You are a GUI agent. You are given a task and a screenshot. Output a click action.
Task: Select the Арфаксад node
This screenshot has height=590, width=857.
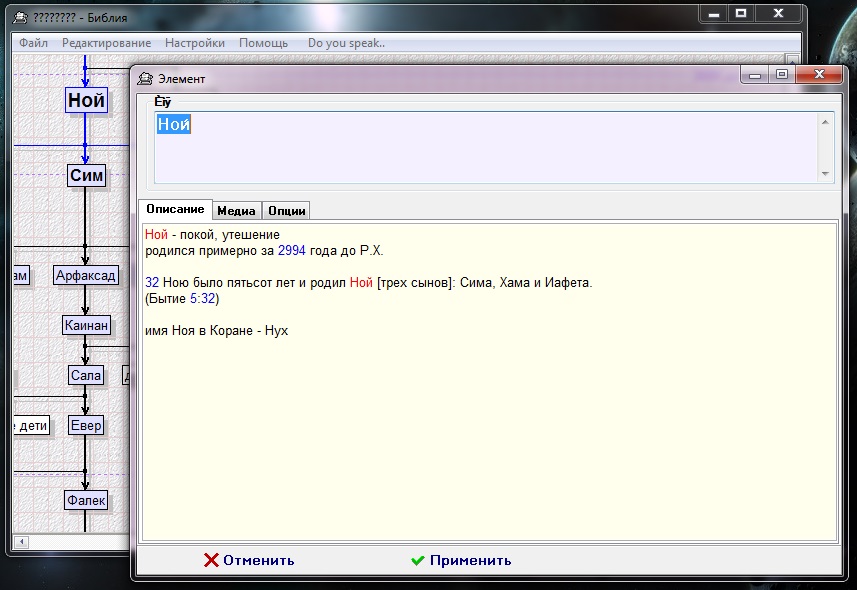[x=86, y=275]
